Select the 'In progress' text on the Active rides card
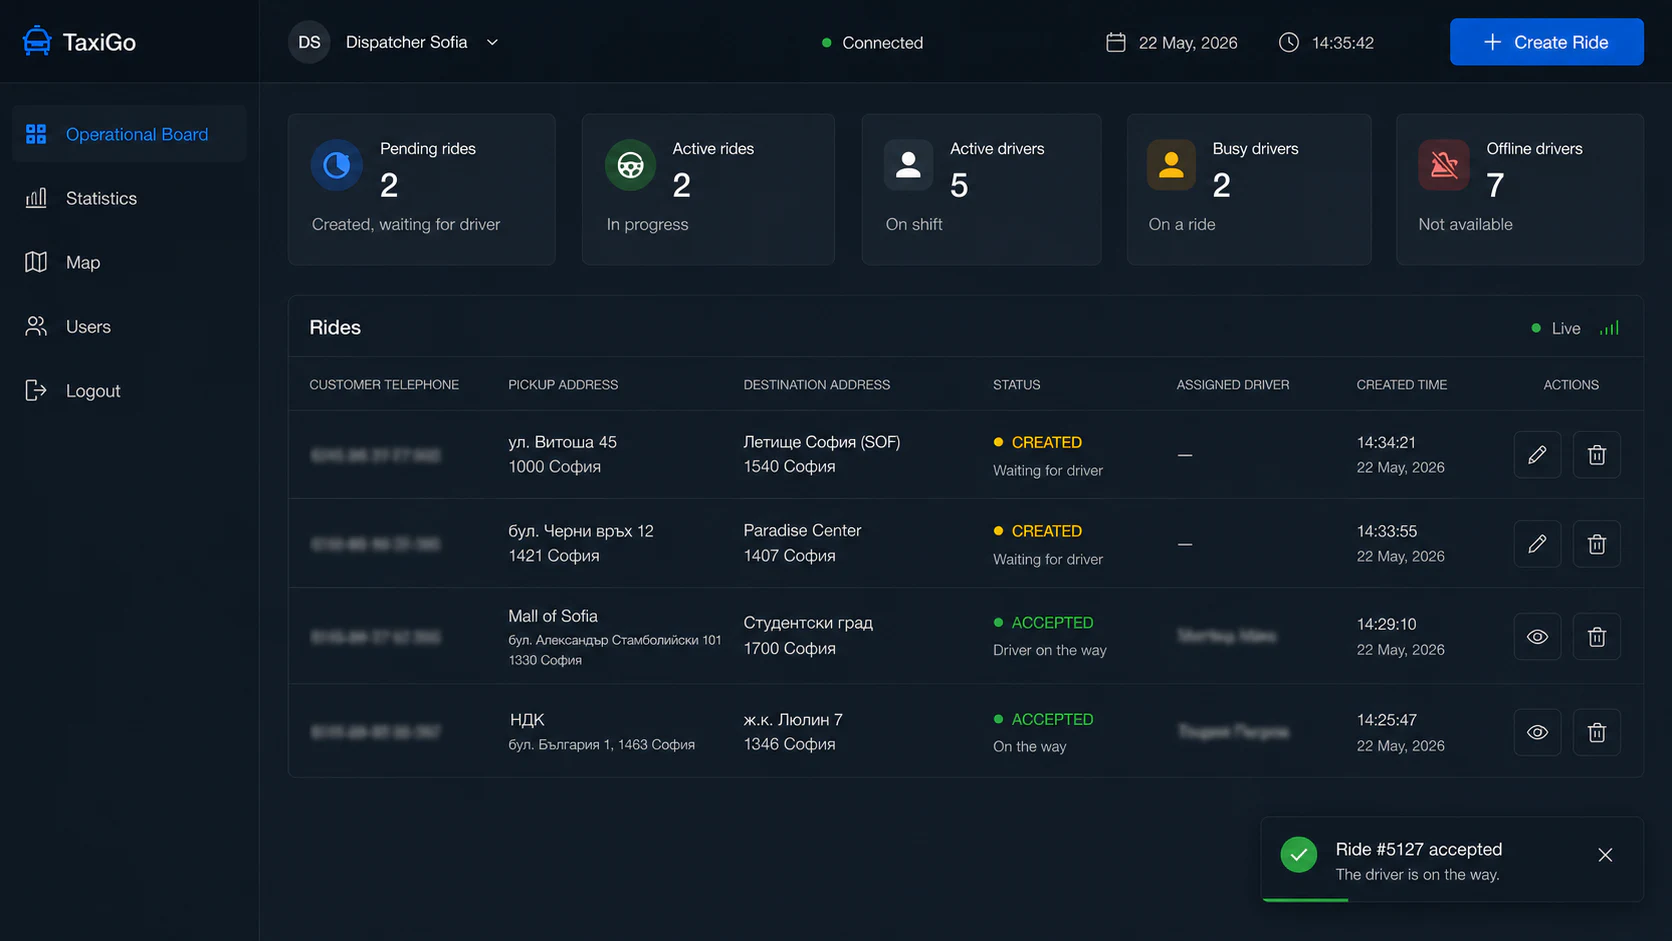 point(647,224)
